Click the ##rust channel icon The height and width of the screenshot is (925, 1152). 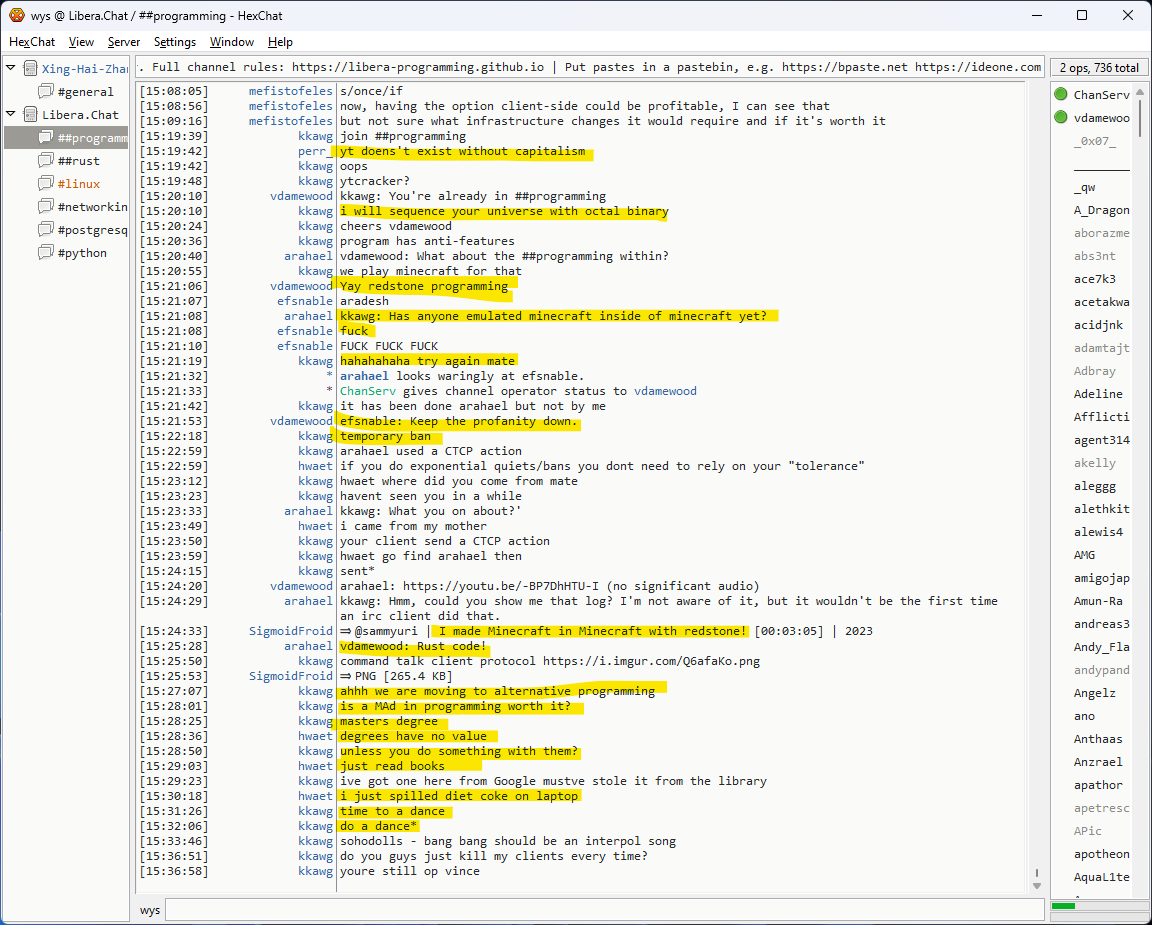point(46,161)
